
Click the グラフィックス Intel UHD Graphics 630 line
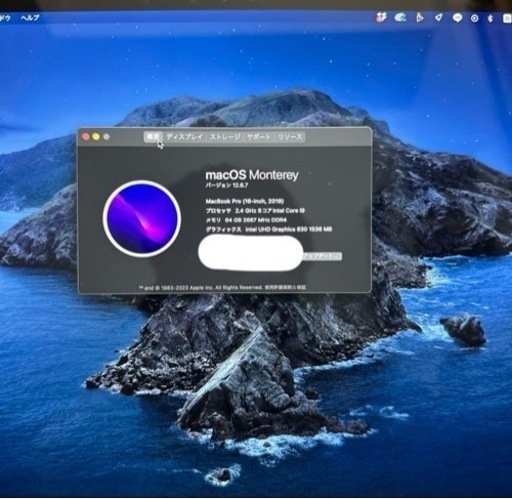pos(269,229)
